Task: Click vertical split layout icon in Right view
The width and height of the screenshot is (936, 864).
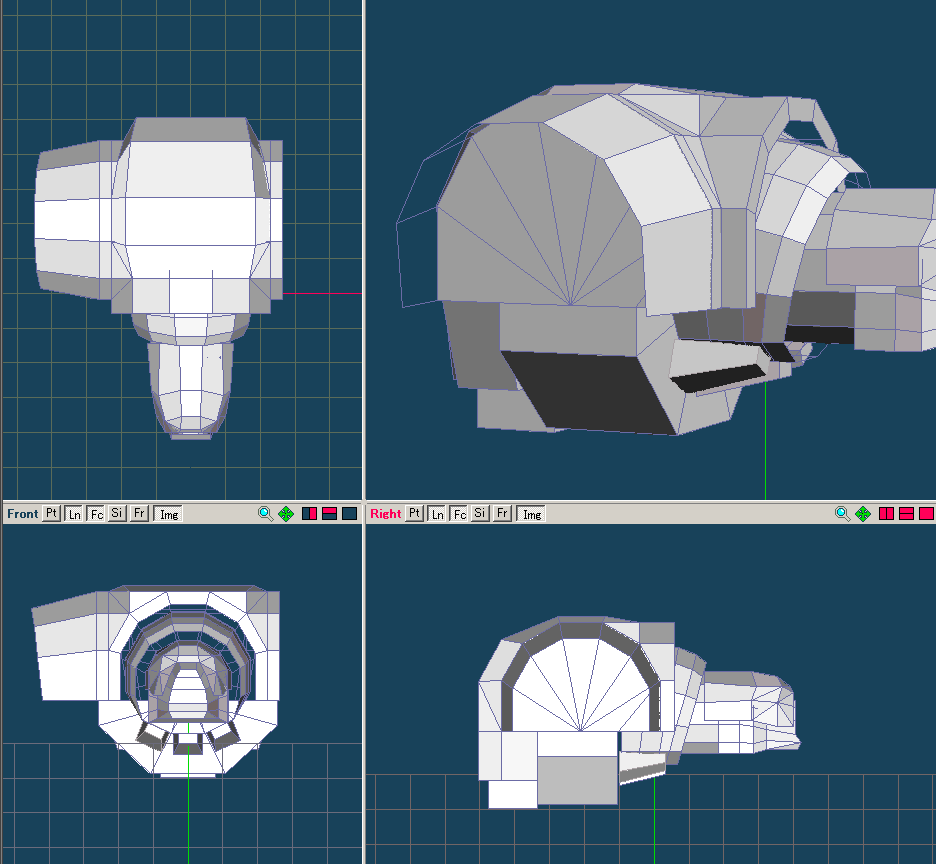Action: click(886, 513)
